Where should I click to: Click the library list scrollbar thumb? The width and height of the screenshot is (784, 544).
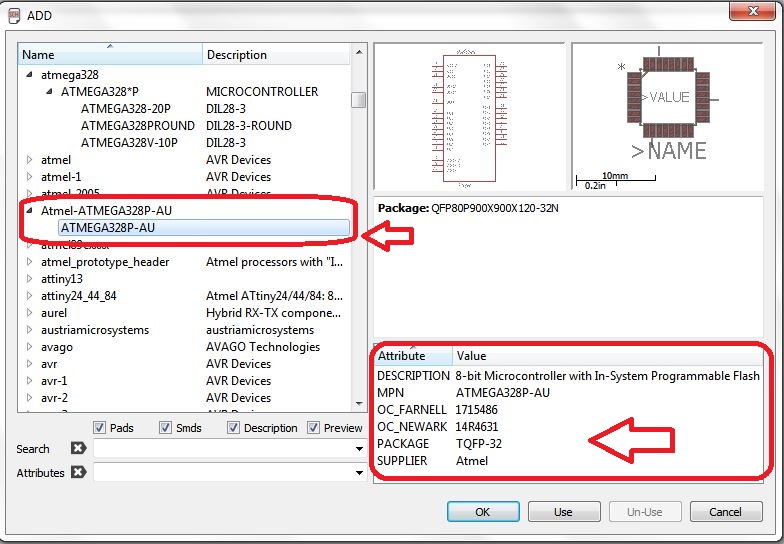[358, 99]
